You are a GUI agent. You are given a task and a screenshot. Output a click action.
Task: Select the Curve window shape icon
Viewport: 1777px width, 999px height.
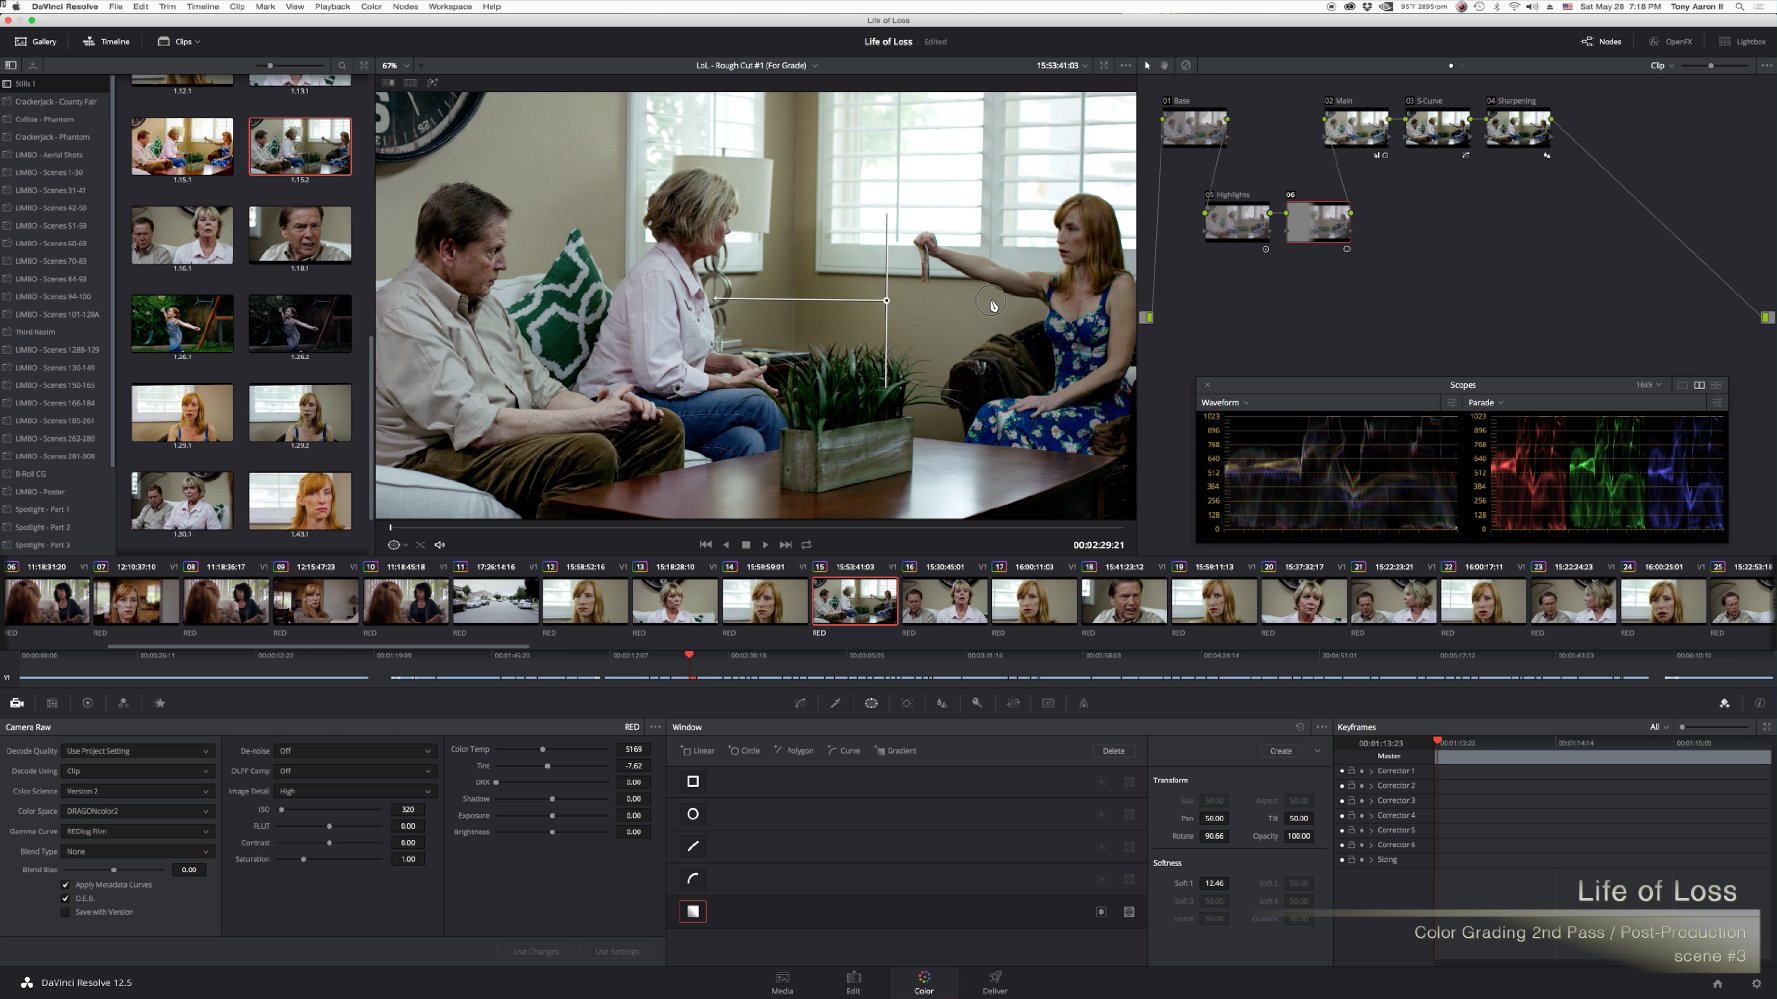coord(693,879)
